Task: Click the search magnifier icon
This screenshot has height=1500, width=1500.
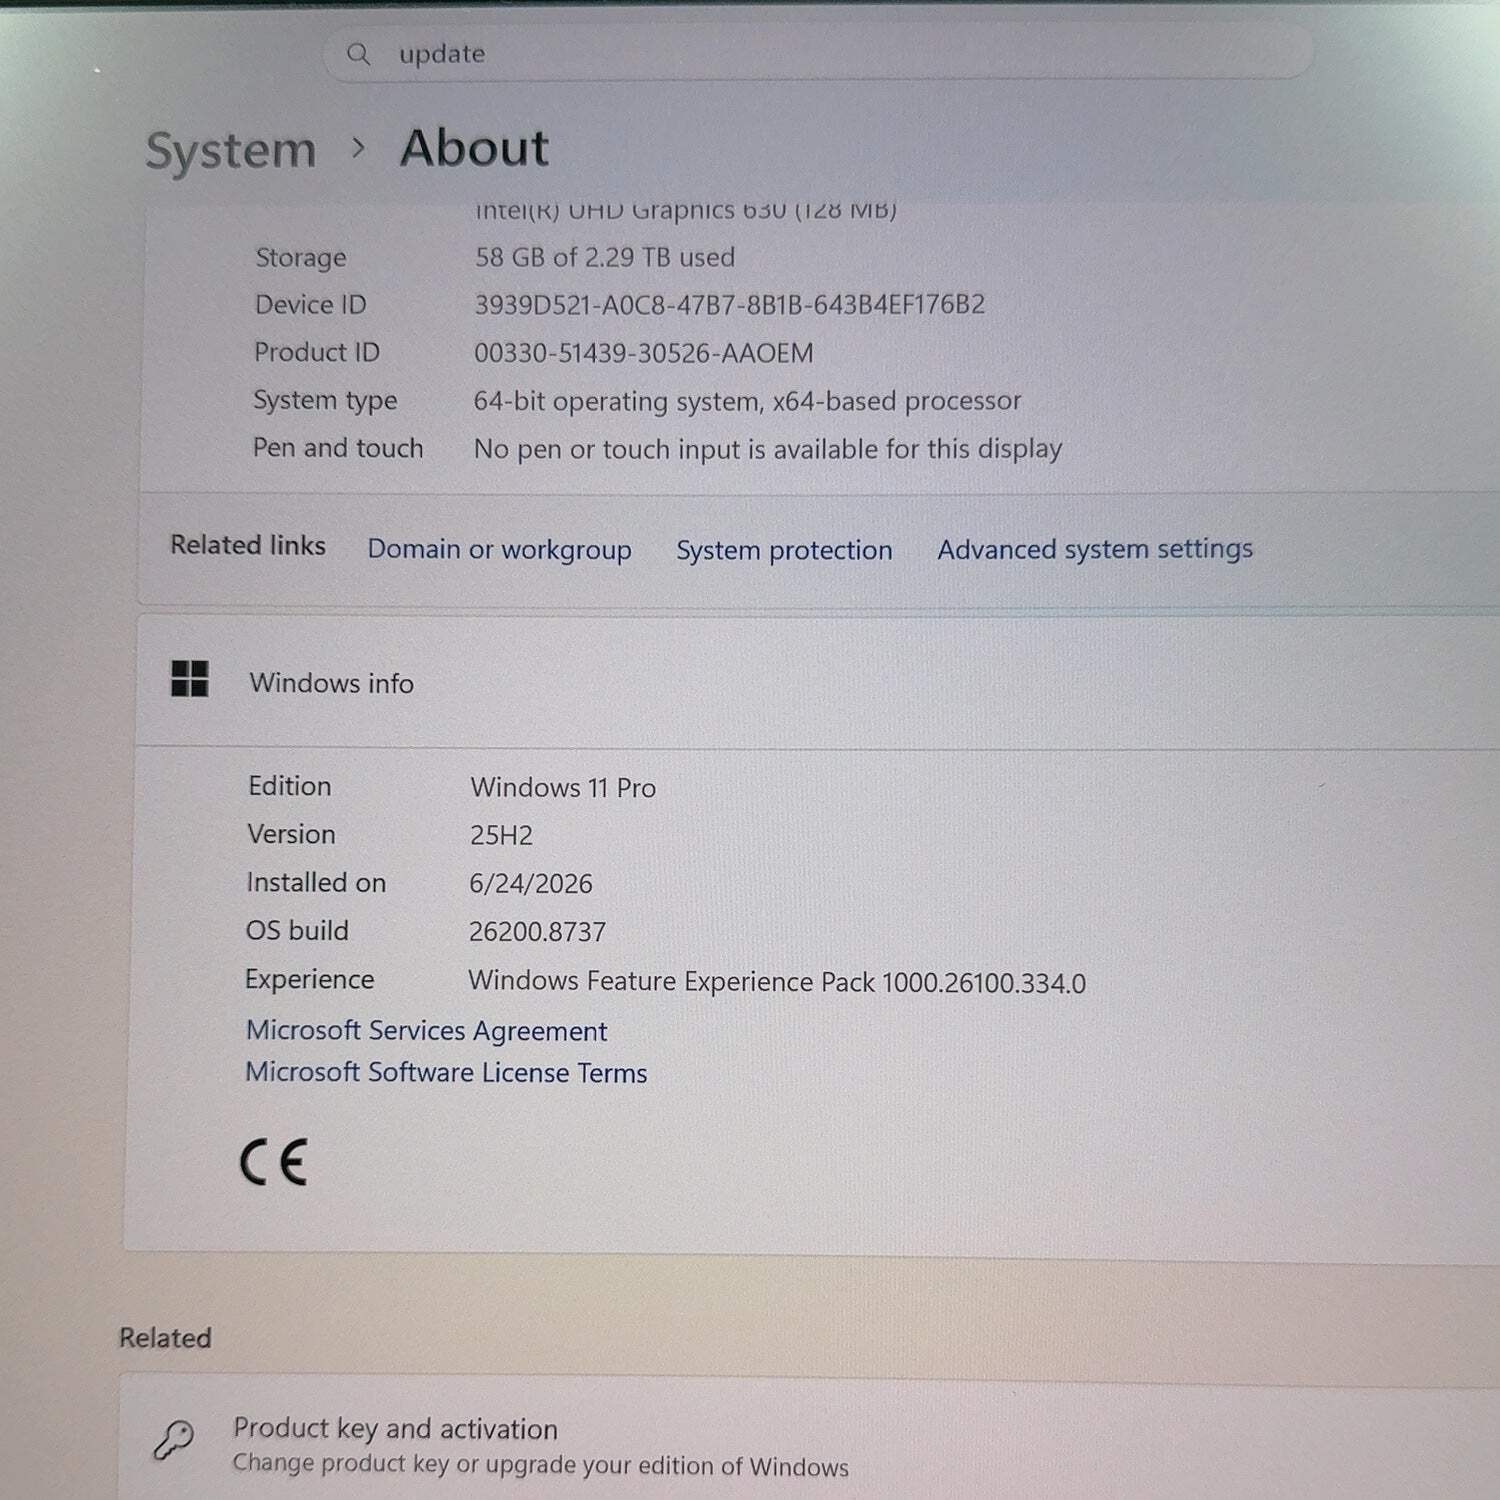Action: pyautogui.click(x=358, y=54)
